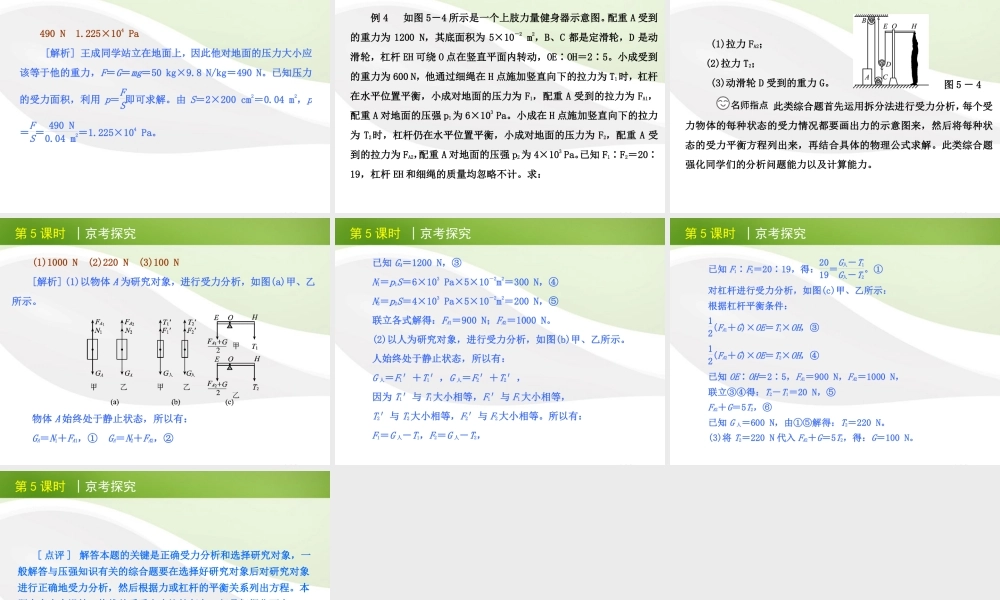Click the line beginning "［点评］解答本题的关键"
Viewport: 1000px width, 600px height.
[x=173, y=555]
